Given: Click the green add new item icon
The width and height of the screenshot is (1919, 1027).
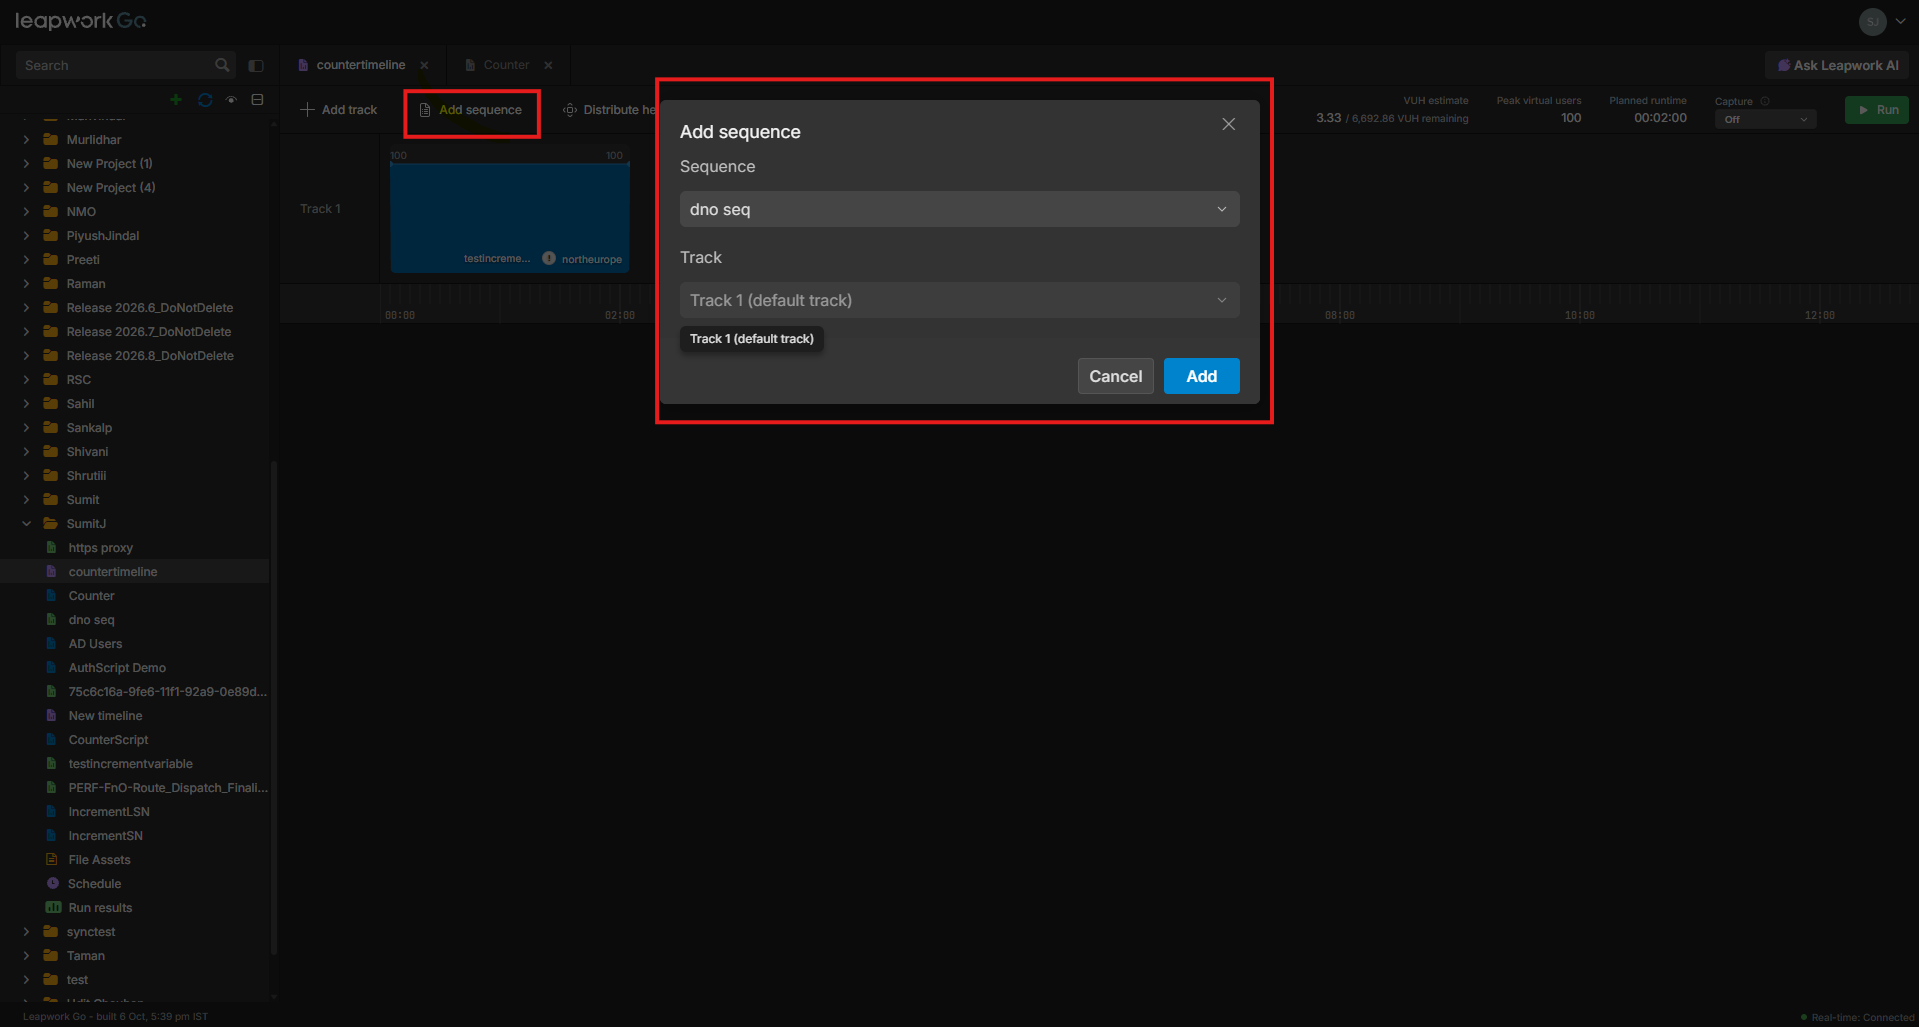Looking at the screenshot, I should [176, 100].
